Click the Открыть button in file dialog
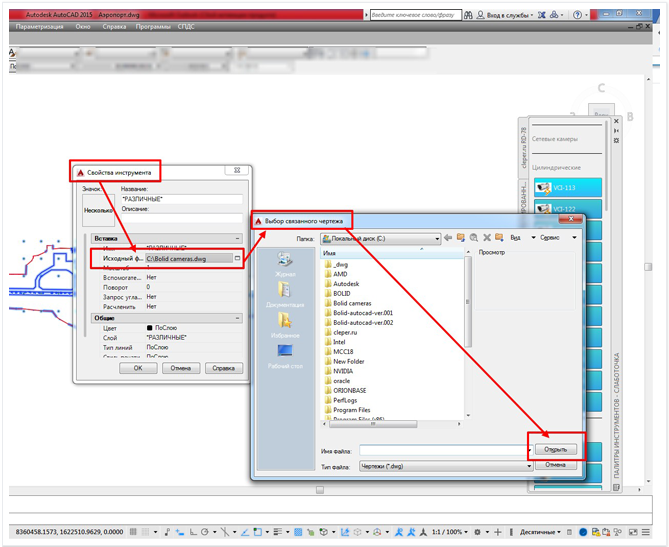669x547 pixels. point(556,449)
